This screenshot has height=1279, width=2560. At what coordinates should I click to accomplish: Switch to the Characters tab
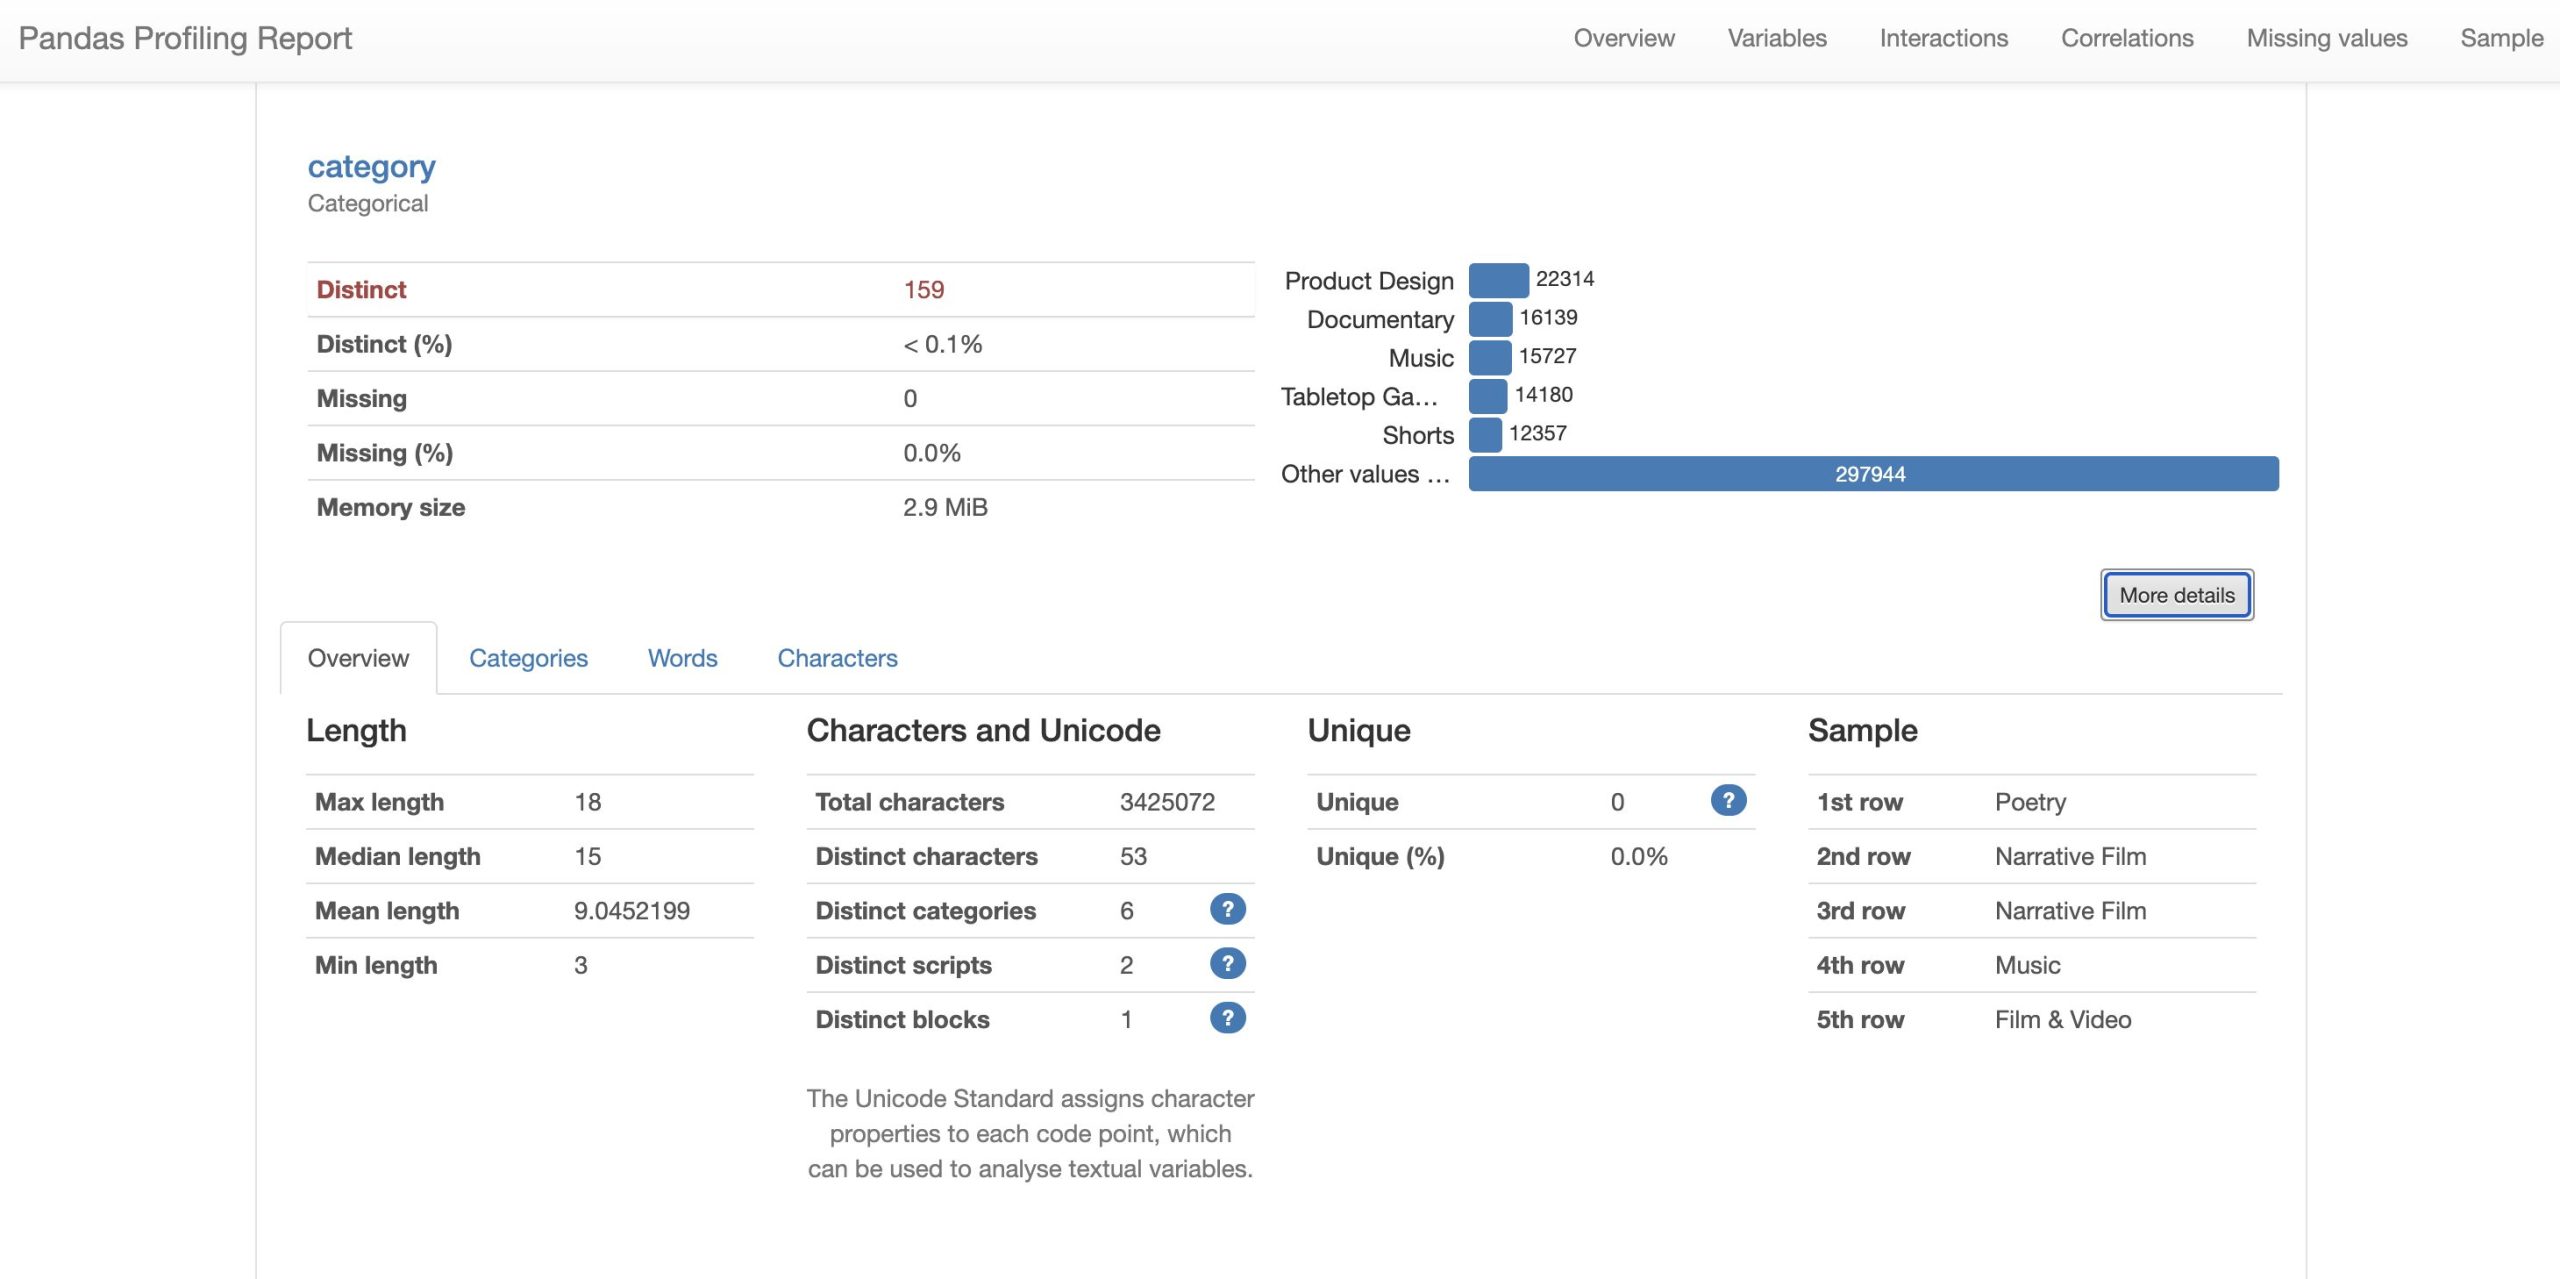click(837, 658)
